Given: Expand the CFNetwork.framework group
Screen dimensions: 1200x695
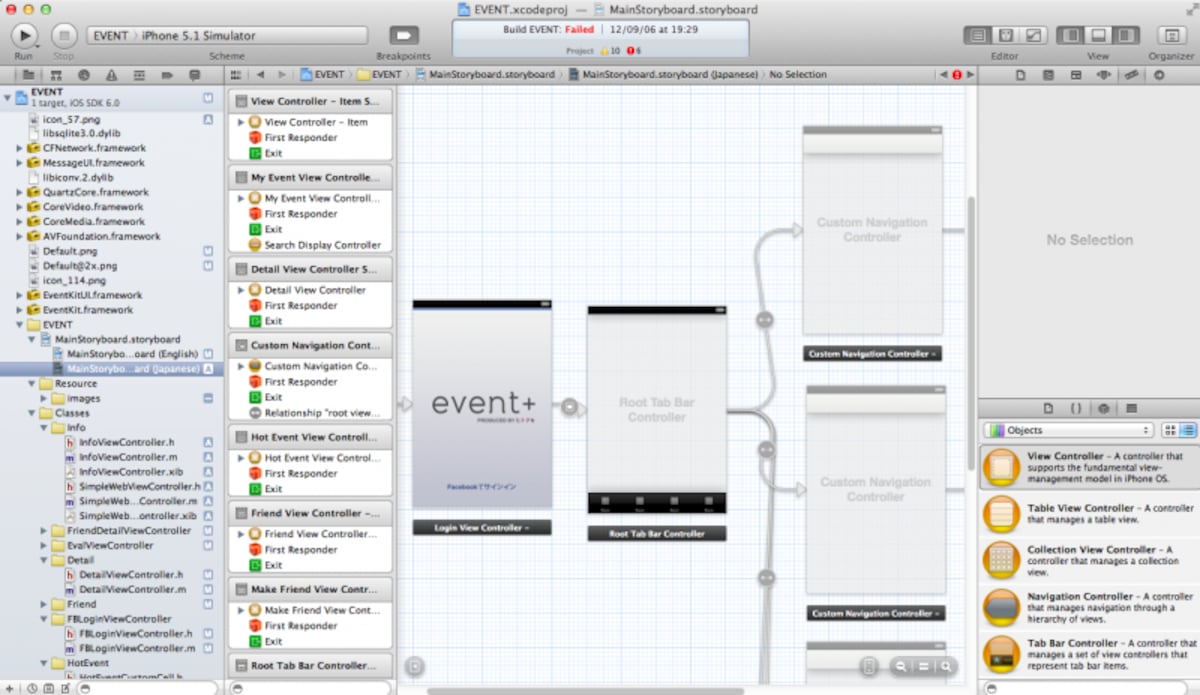Looking at the screenshot, I should [x=19, y=148].
